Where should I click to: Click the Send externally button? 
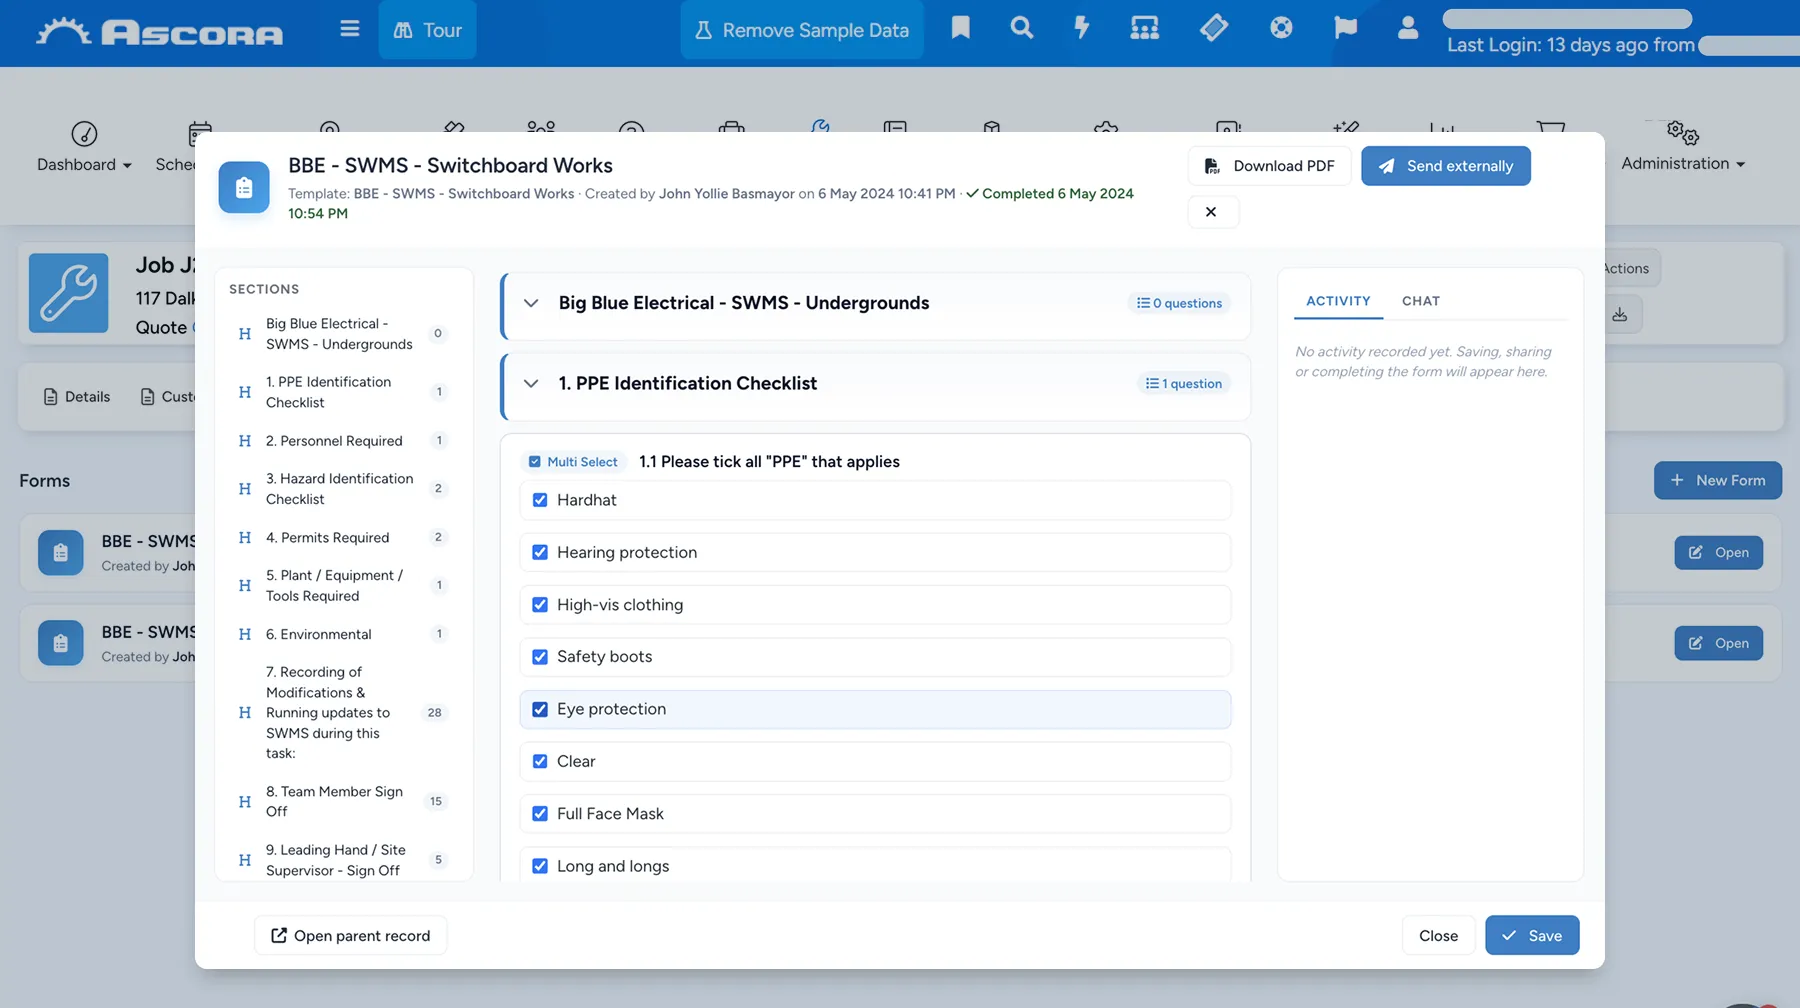pos(1445,166)
